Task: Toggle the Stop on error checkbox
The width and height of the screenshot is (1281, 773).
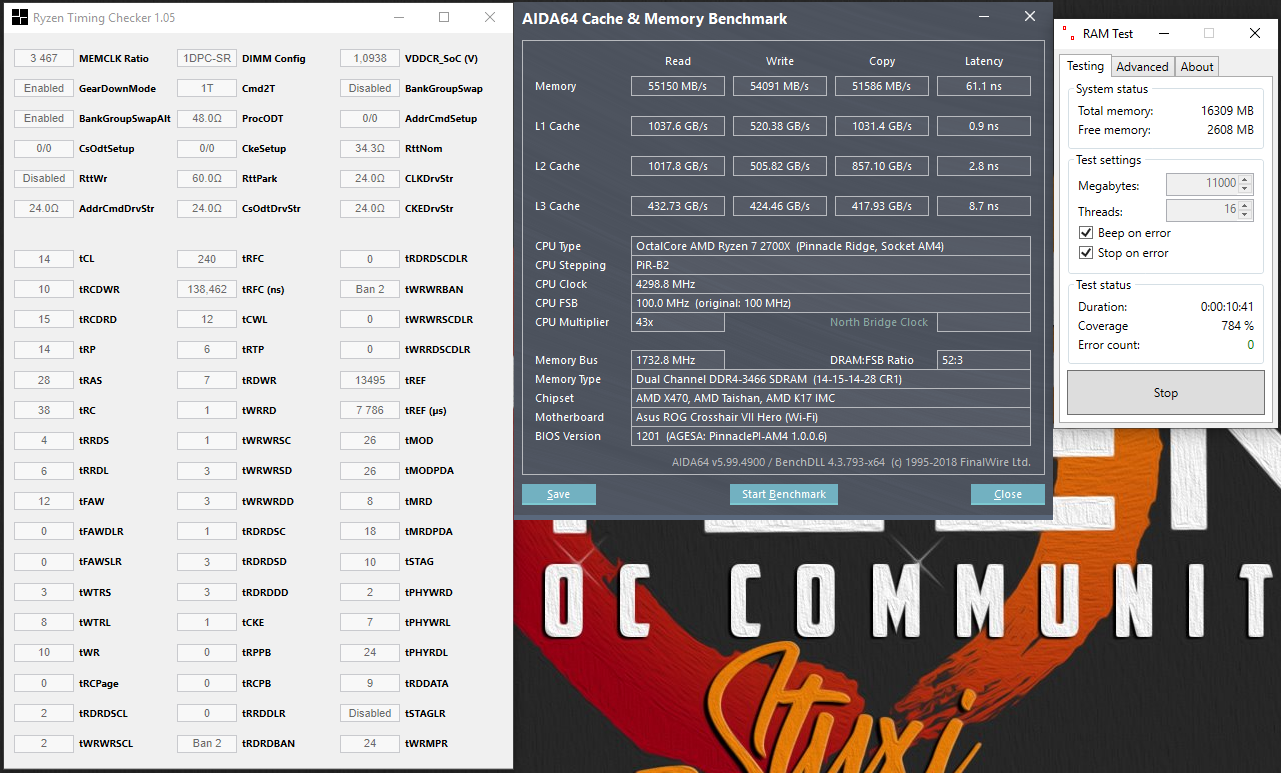Action: [1086, 253]
